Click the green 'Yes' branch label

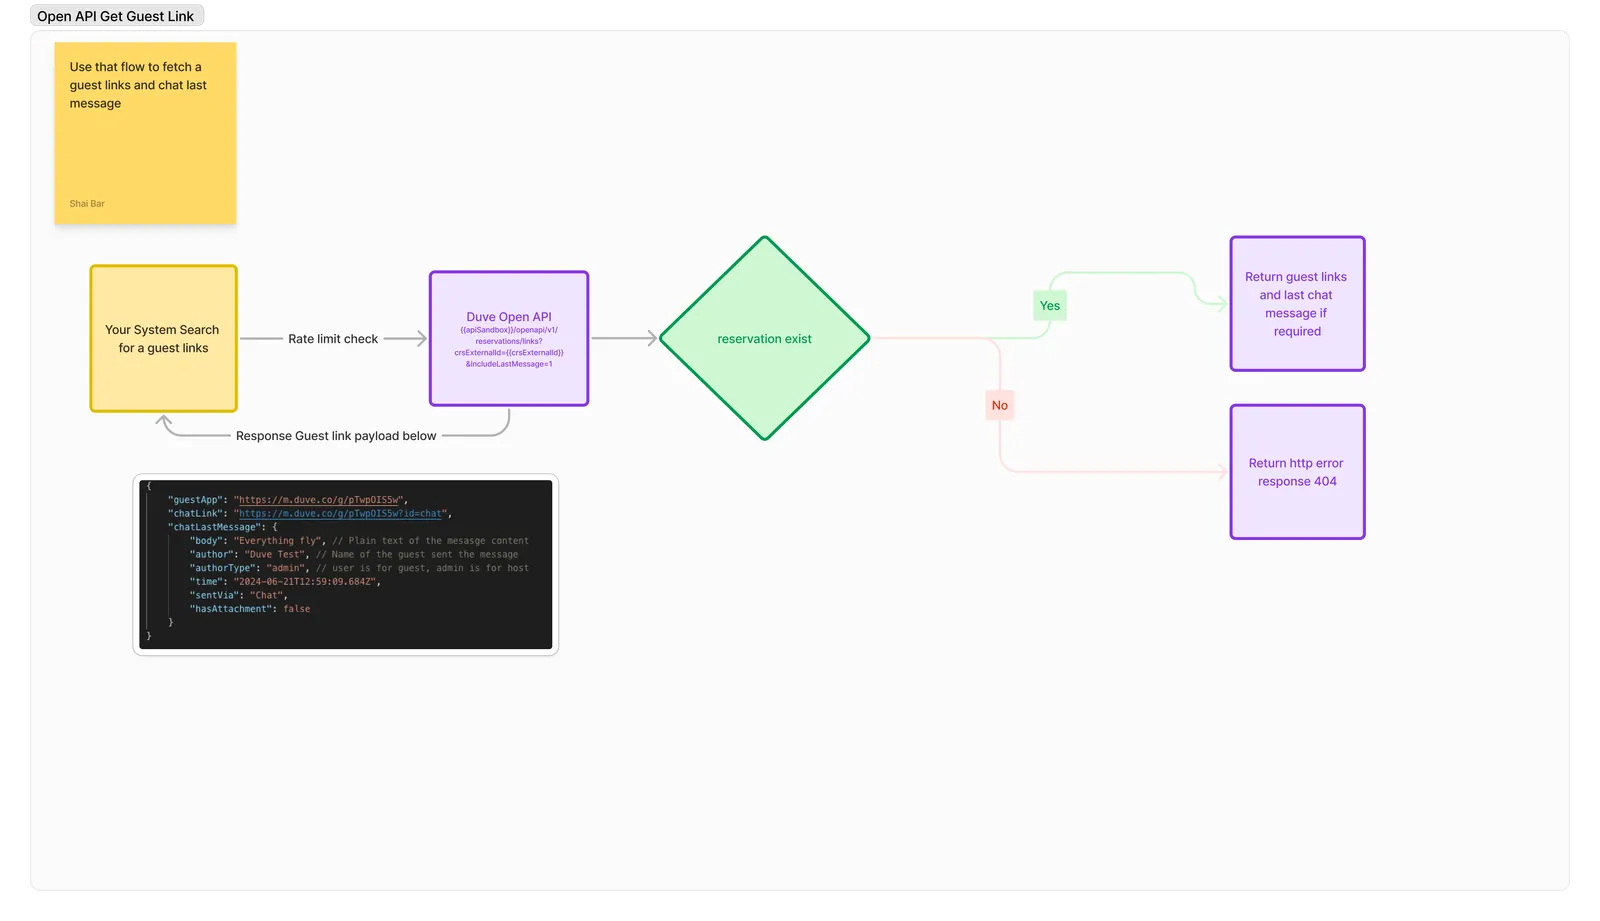pyautogui.click(x=1050, y=306)
